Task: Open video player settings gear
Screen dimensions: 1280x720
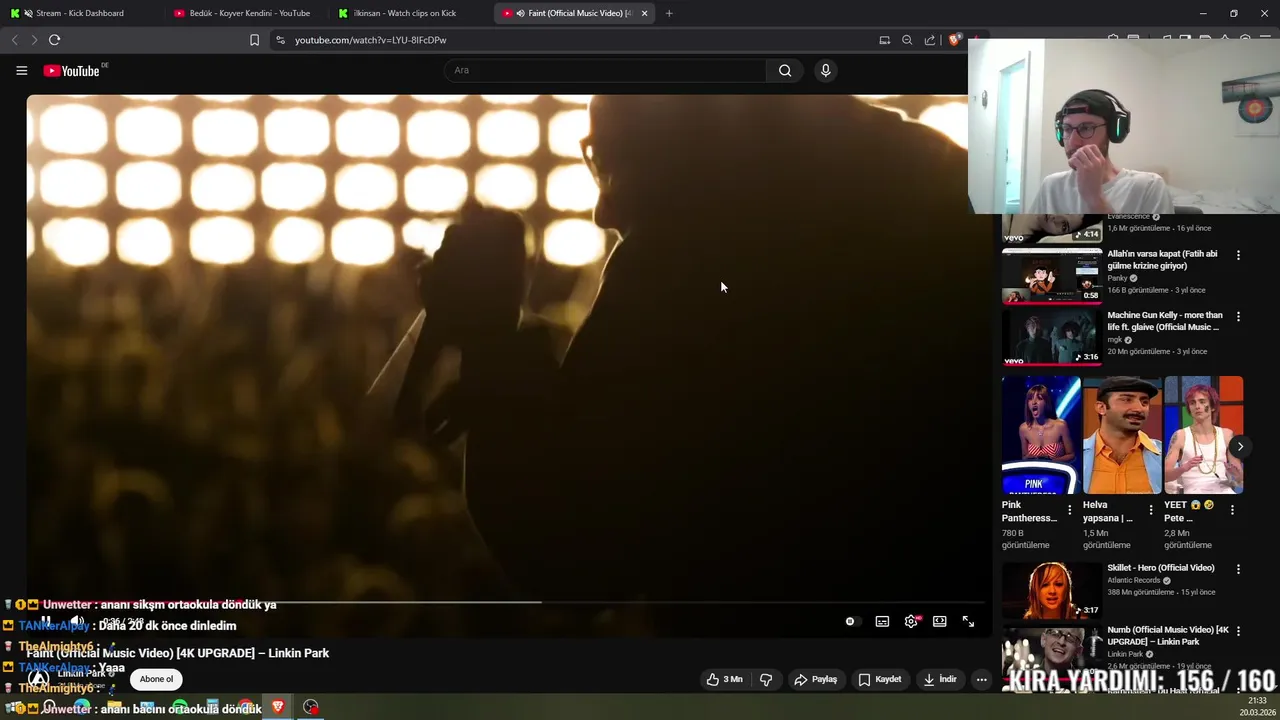Action: (x=911, y=621)
